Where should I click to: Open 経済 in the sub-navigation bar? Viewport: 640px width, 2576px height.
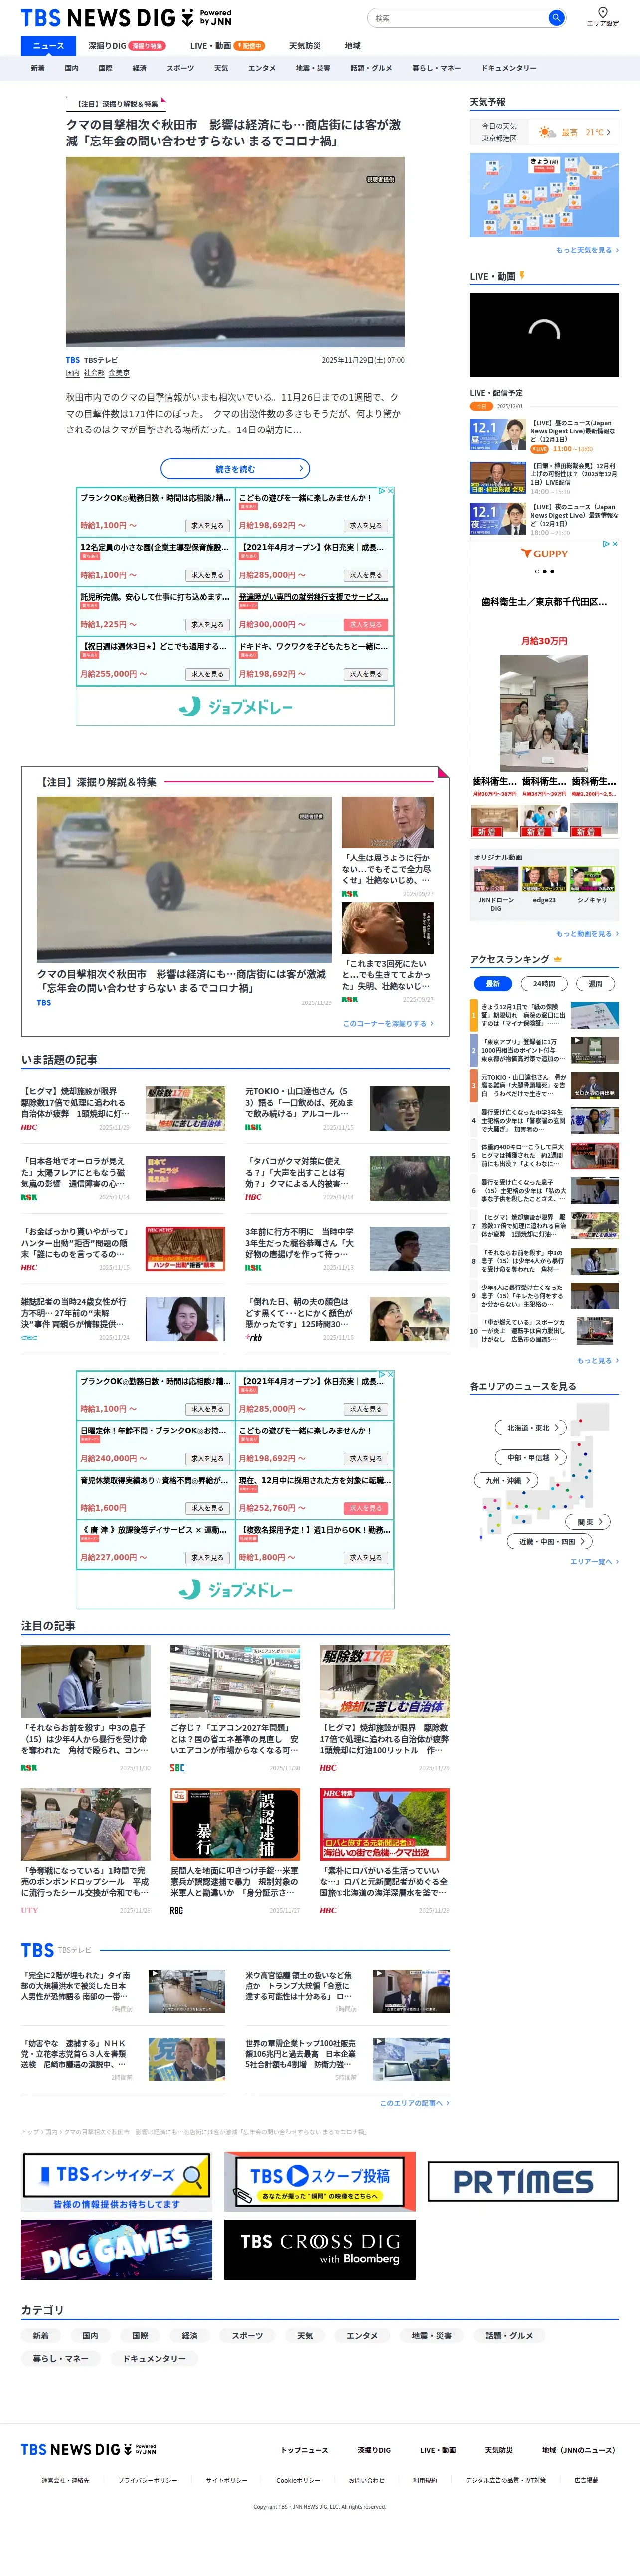[x=139, y=69]
